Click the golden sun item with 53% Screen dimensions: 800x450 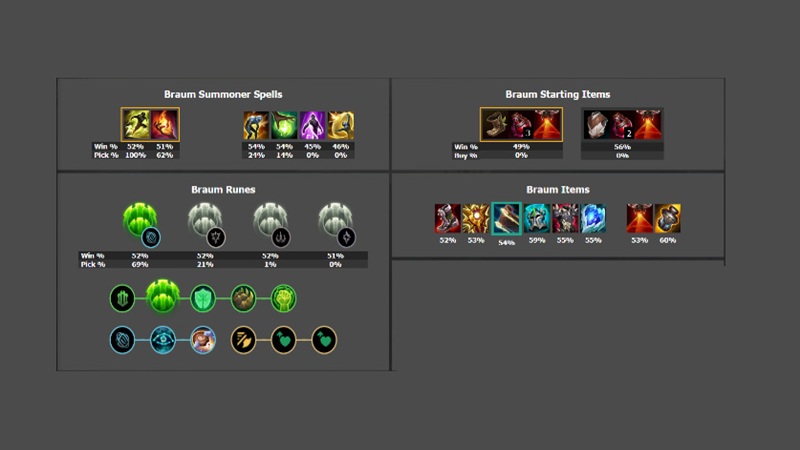coord(476,218)
